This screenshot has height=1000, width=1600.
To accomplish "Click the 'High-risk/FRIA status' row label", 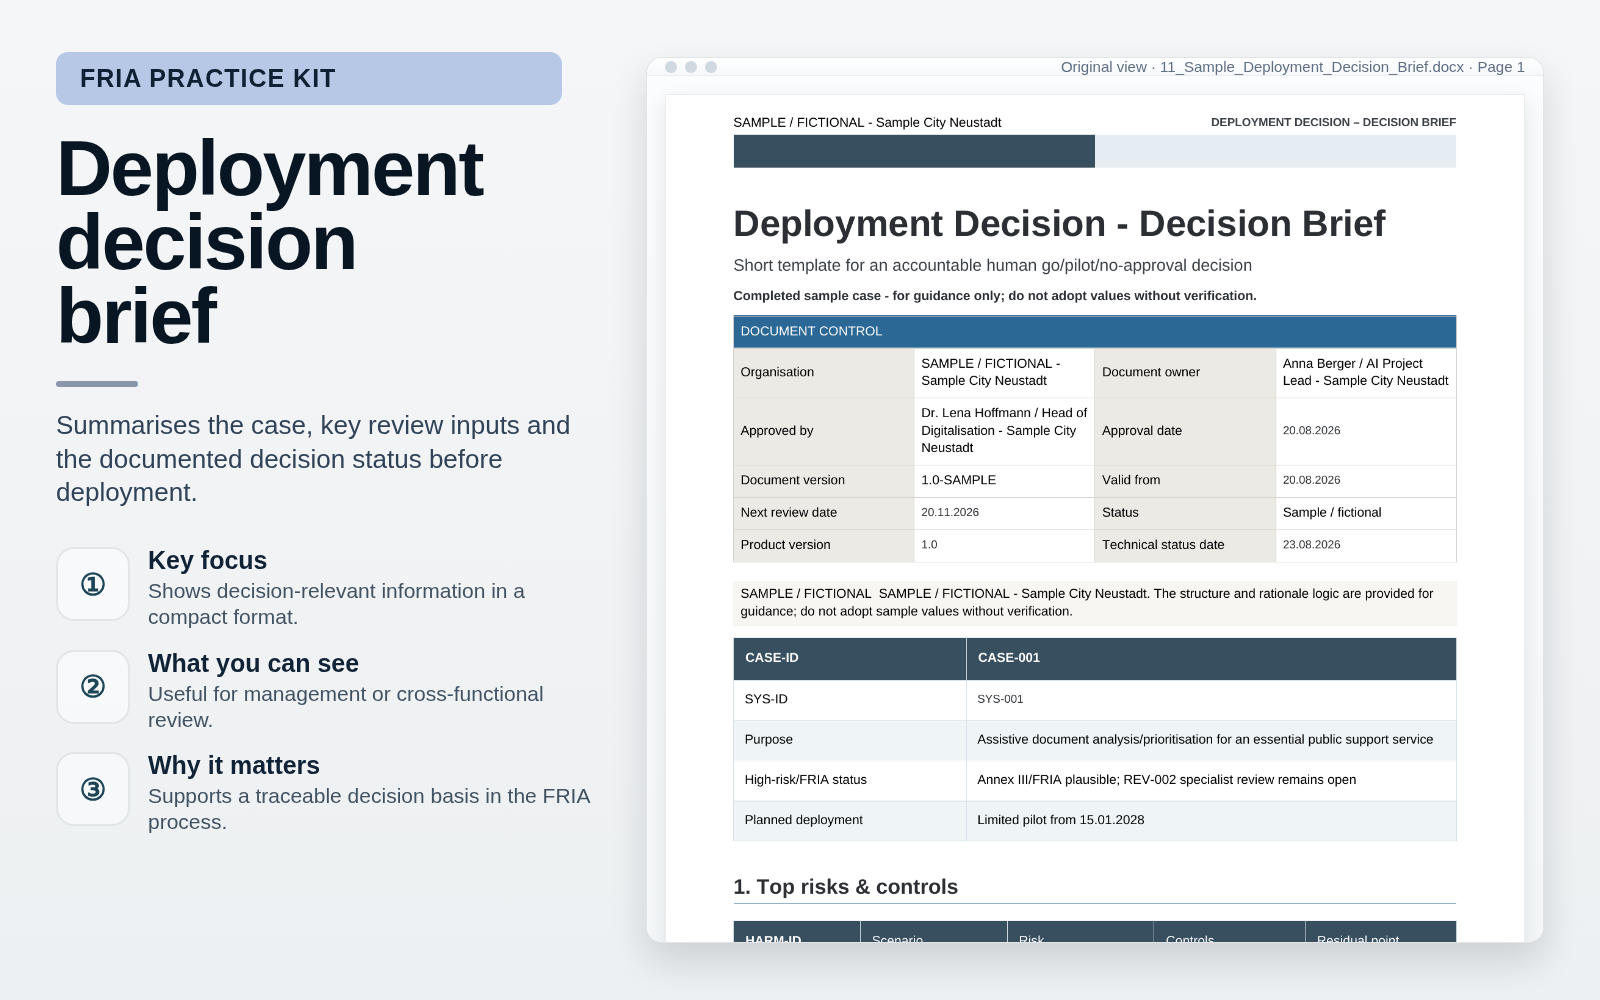I will pyautogui.click(x=849, y=780).
